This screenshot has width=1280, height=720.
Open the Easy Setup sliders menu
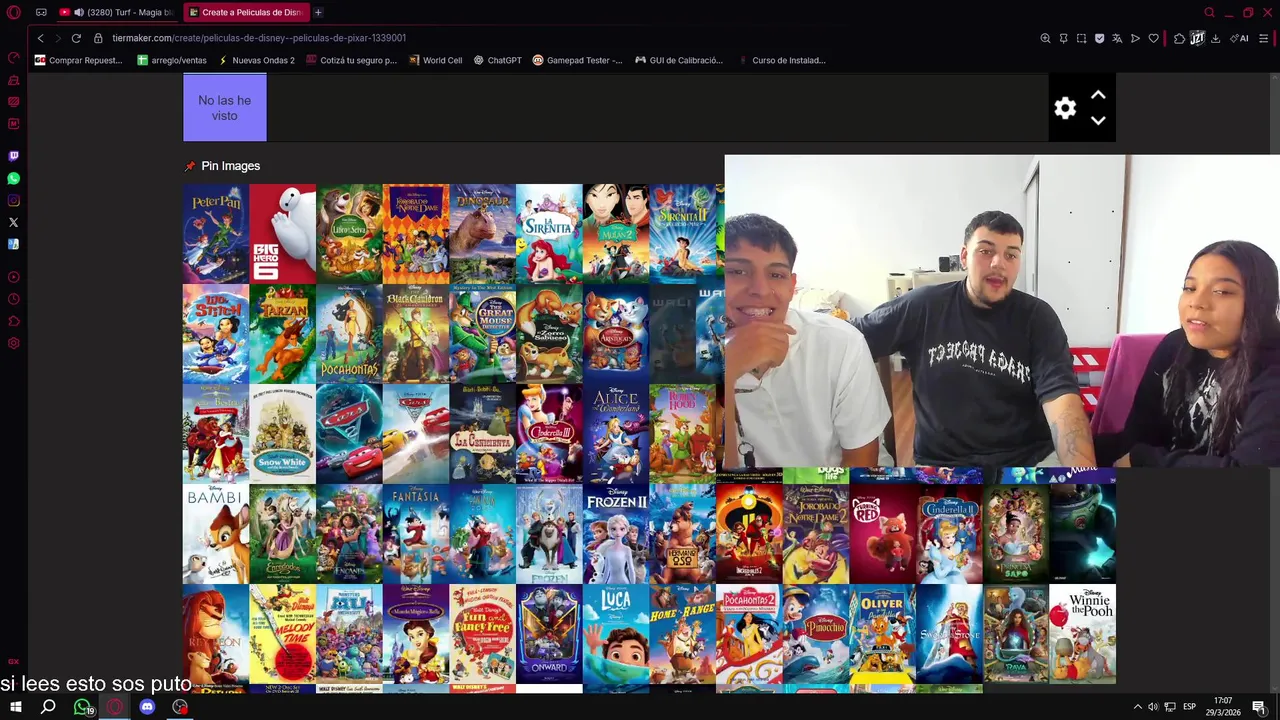[1264, 38]
